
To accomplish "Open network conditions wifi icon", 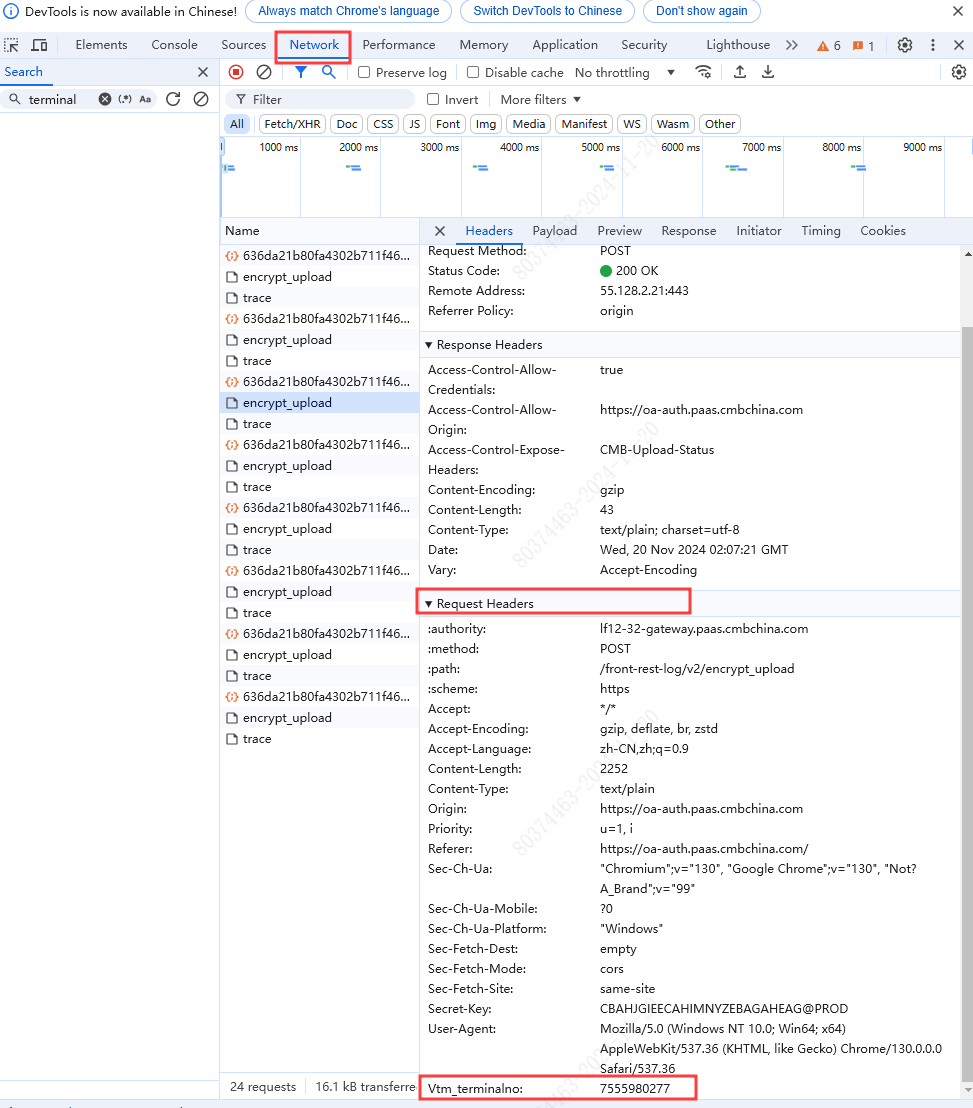I will 704,72.
